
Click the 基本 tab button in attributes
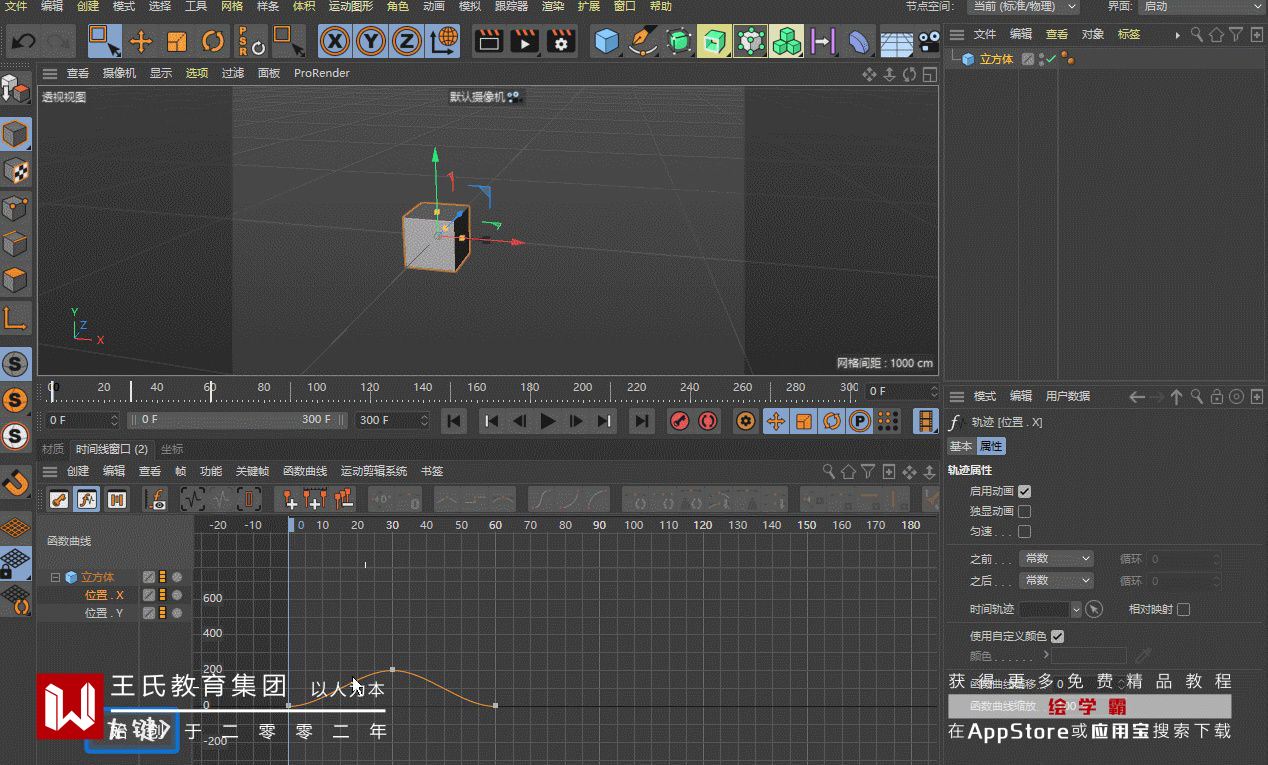pos(961,446)
